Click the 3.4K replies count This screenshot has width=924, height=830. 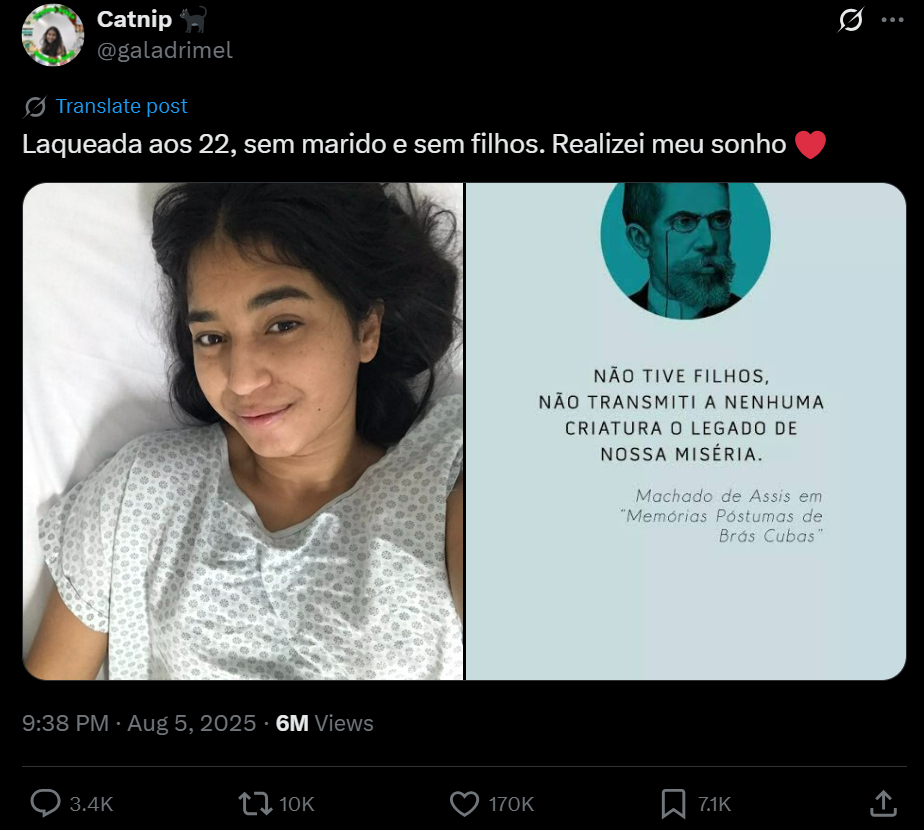pos(91,804)
